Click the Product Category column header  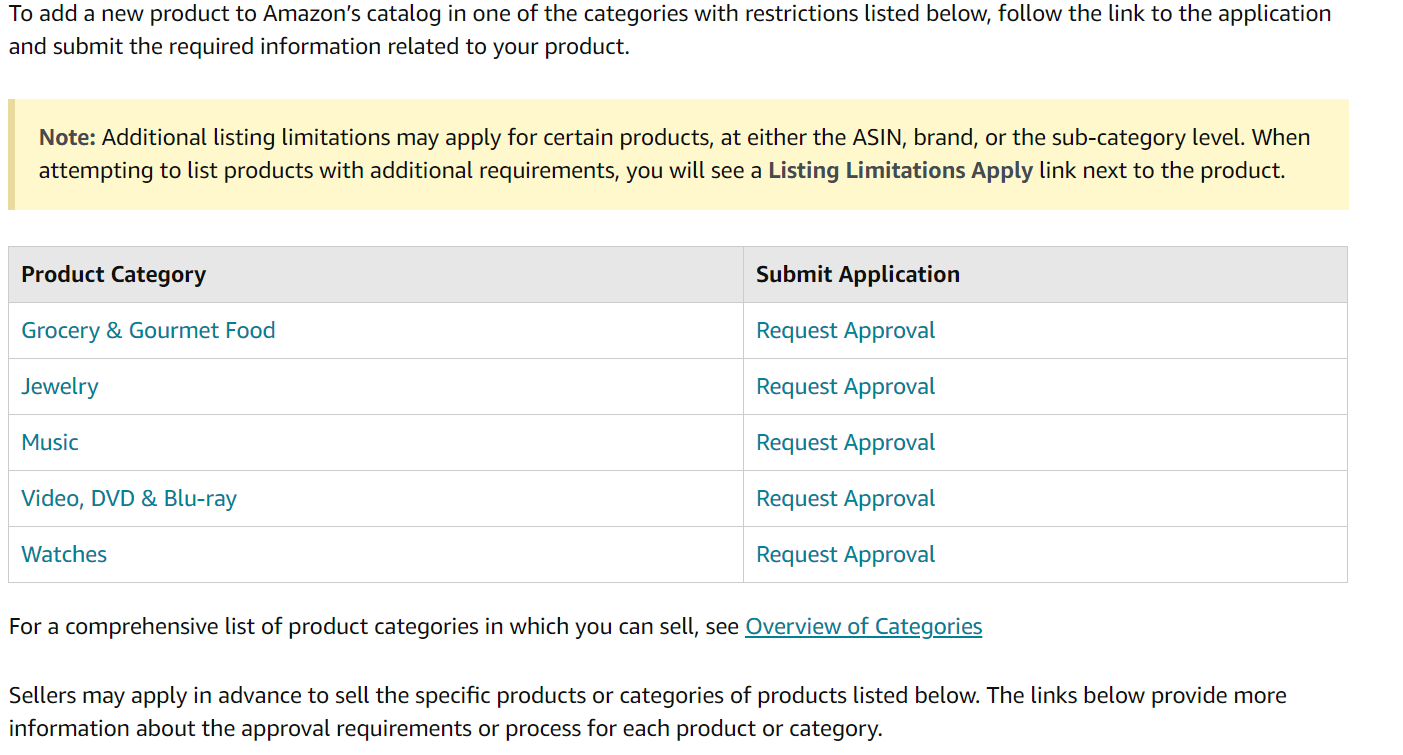pos(114,275)
